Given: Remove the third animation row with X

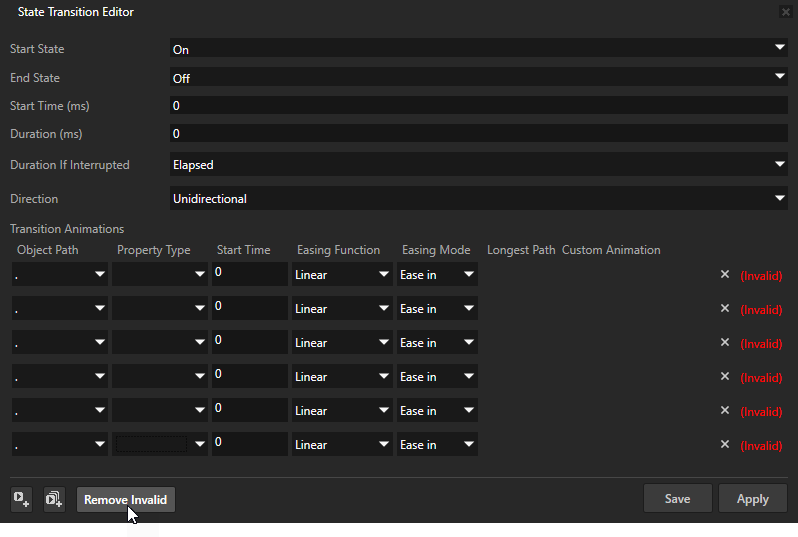Looking at the screenshot, I should point(725,343).
